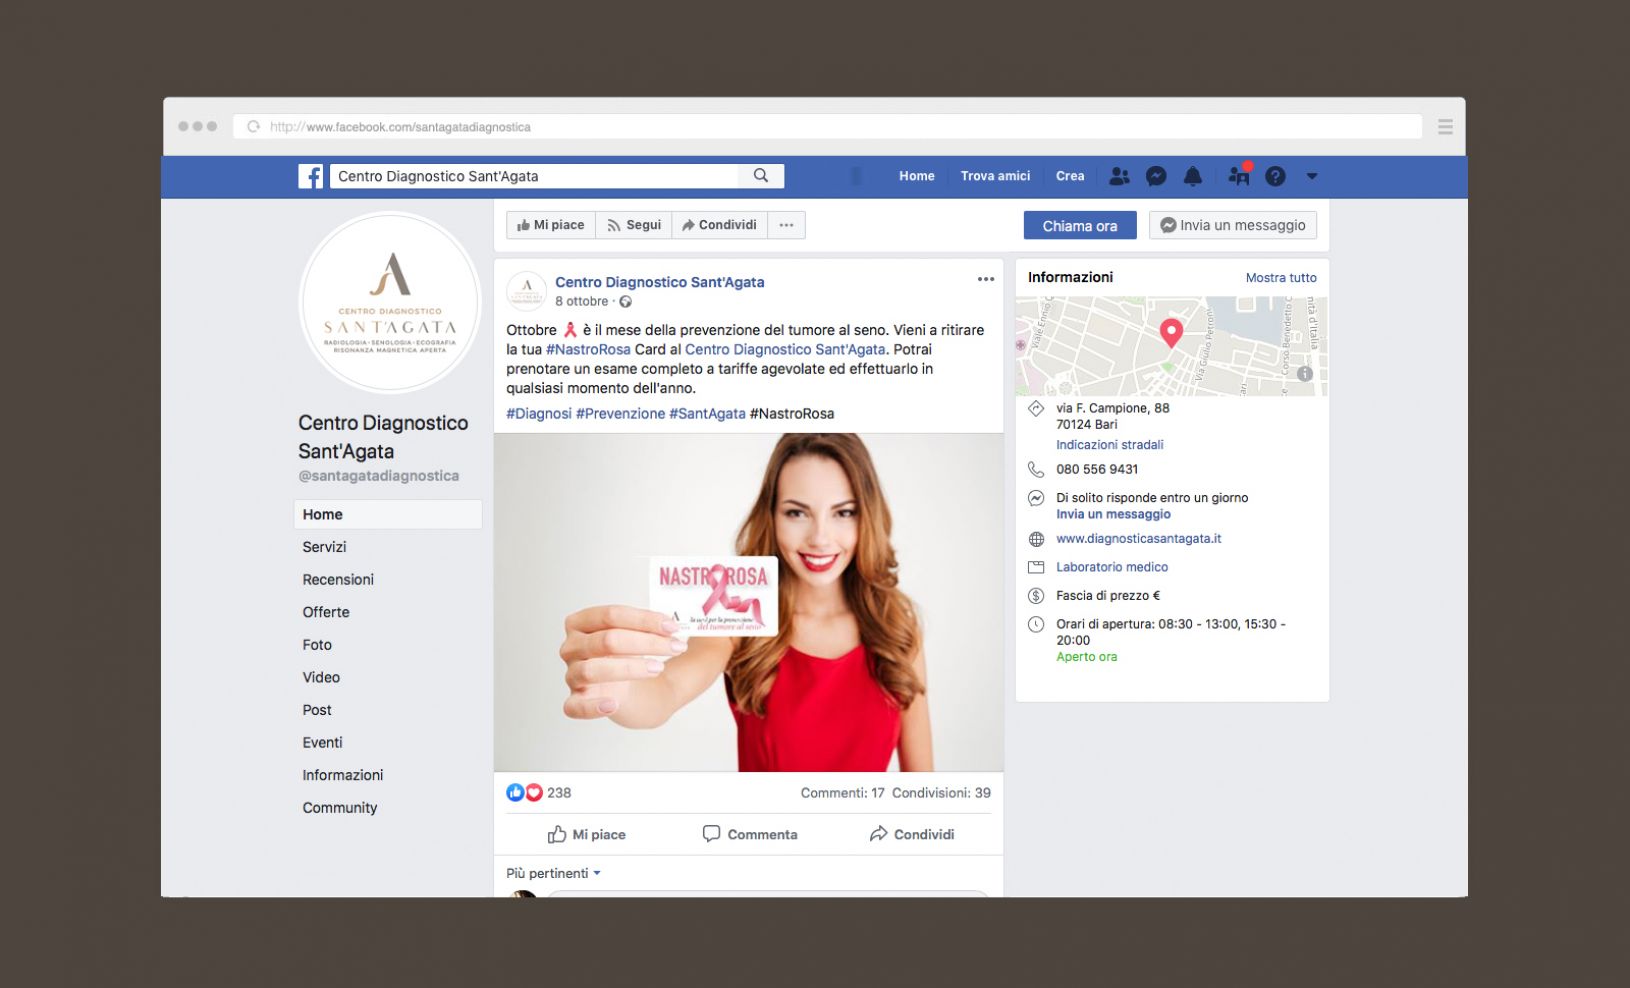
Task: Open Eventi tab in sidebar
Action: tap(322, 743)
